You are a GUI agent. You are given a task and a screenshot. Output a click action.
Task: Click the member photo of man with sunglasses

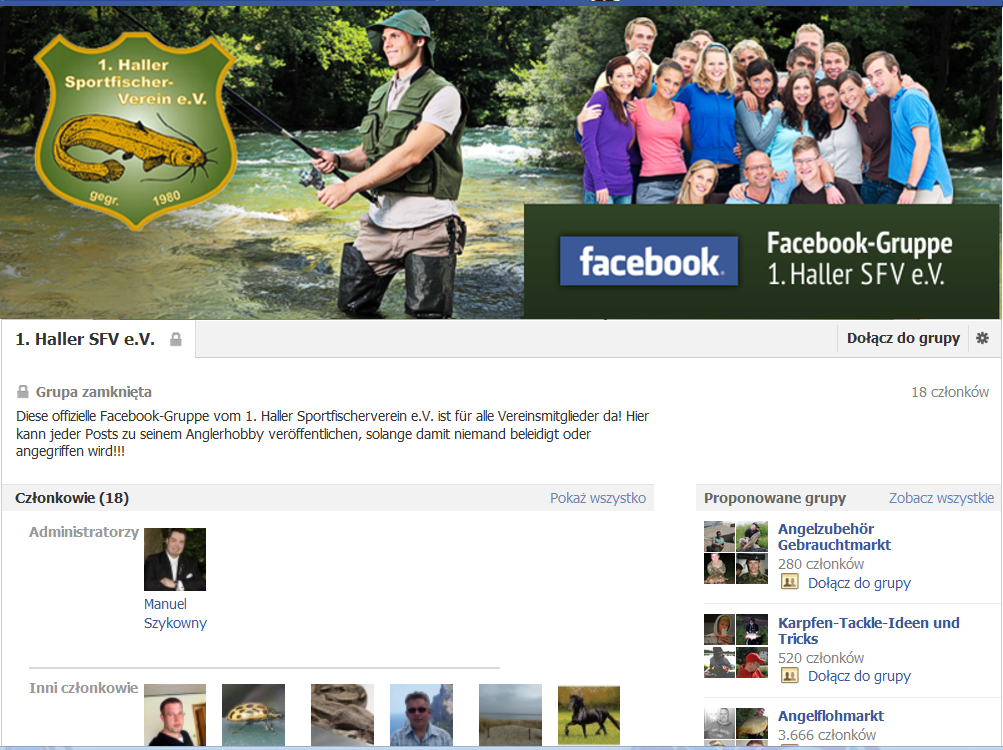click(422, 715)
